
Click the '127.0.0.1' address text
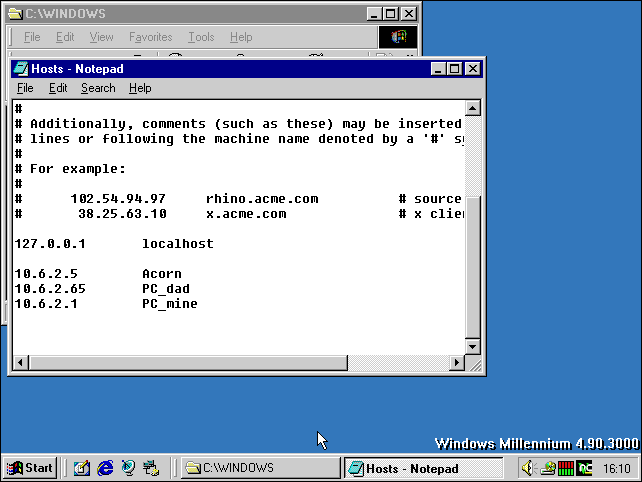coord(50,244)
